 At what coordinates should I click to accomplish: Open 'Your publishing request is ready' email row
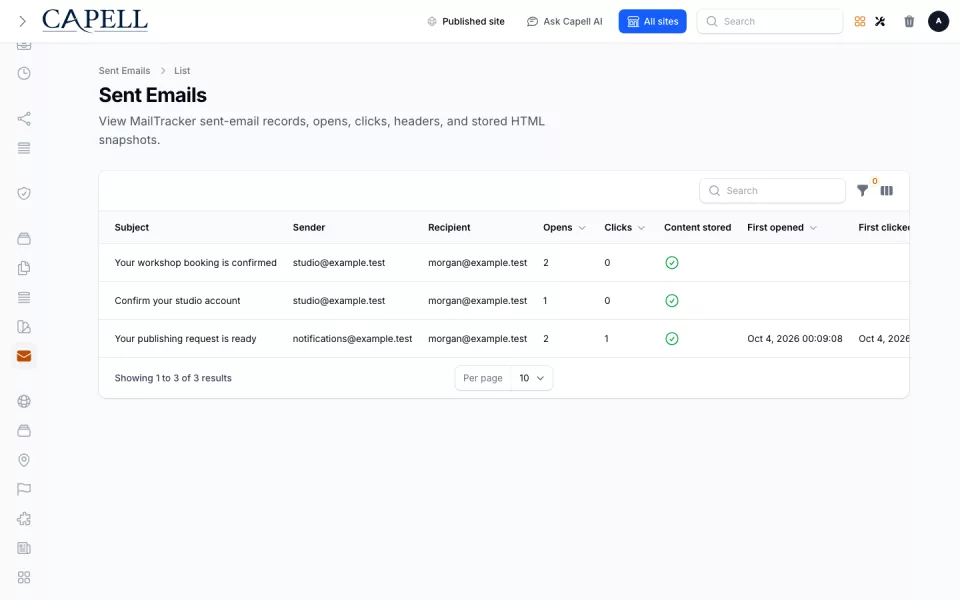[503, 339]
